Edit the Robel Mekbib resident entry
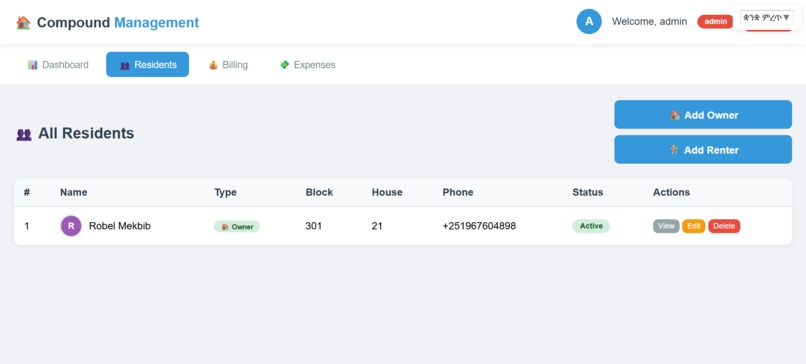 (693, 226)
